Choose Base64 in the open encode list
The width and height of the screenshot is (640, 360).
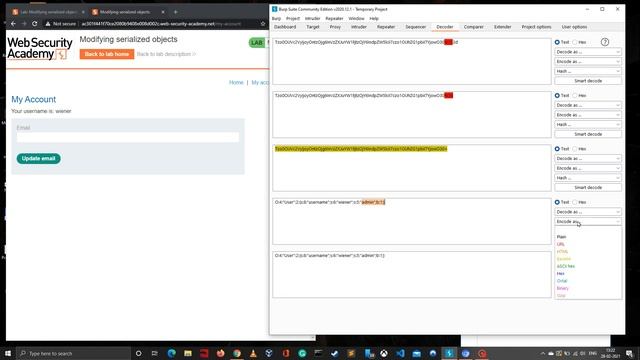click(564, 259)
